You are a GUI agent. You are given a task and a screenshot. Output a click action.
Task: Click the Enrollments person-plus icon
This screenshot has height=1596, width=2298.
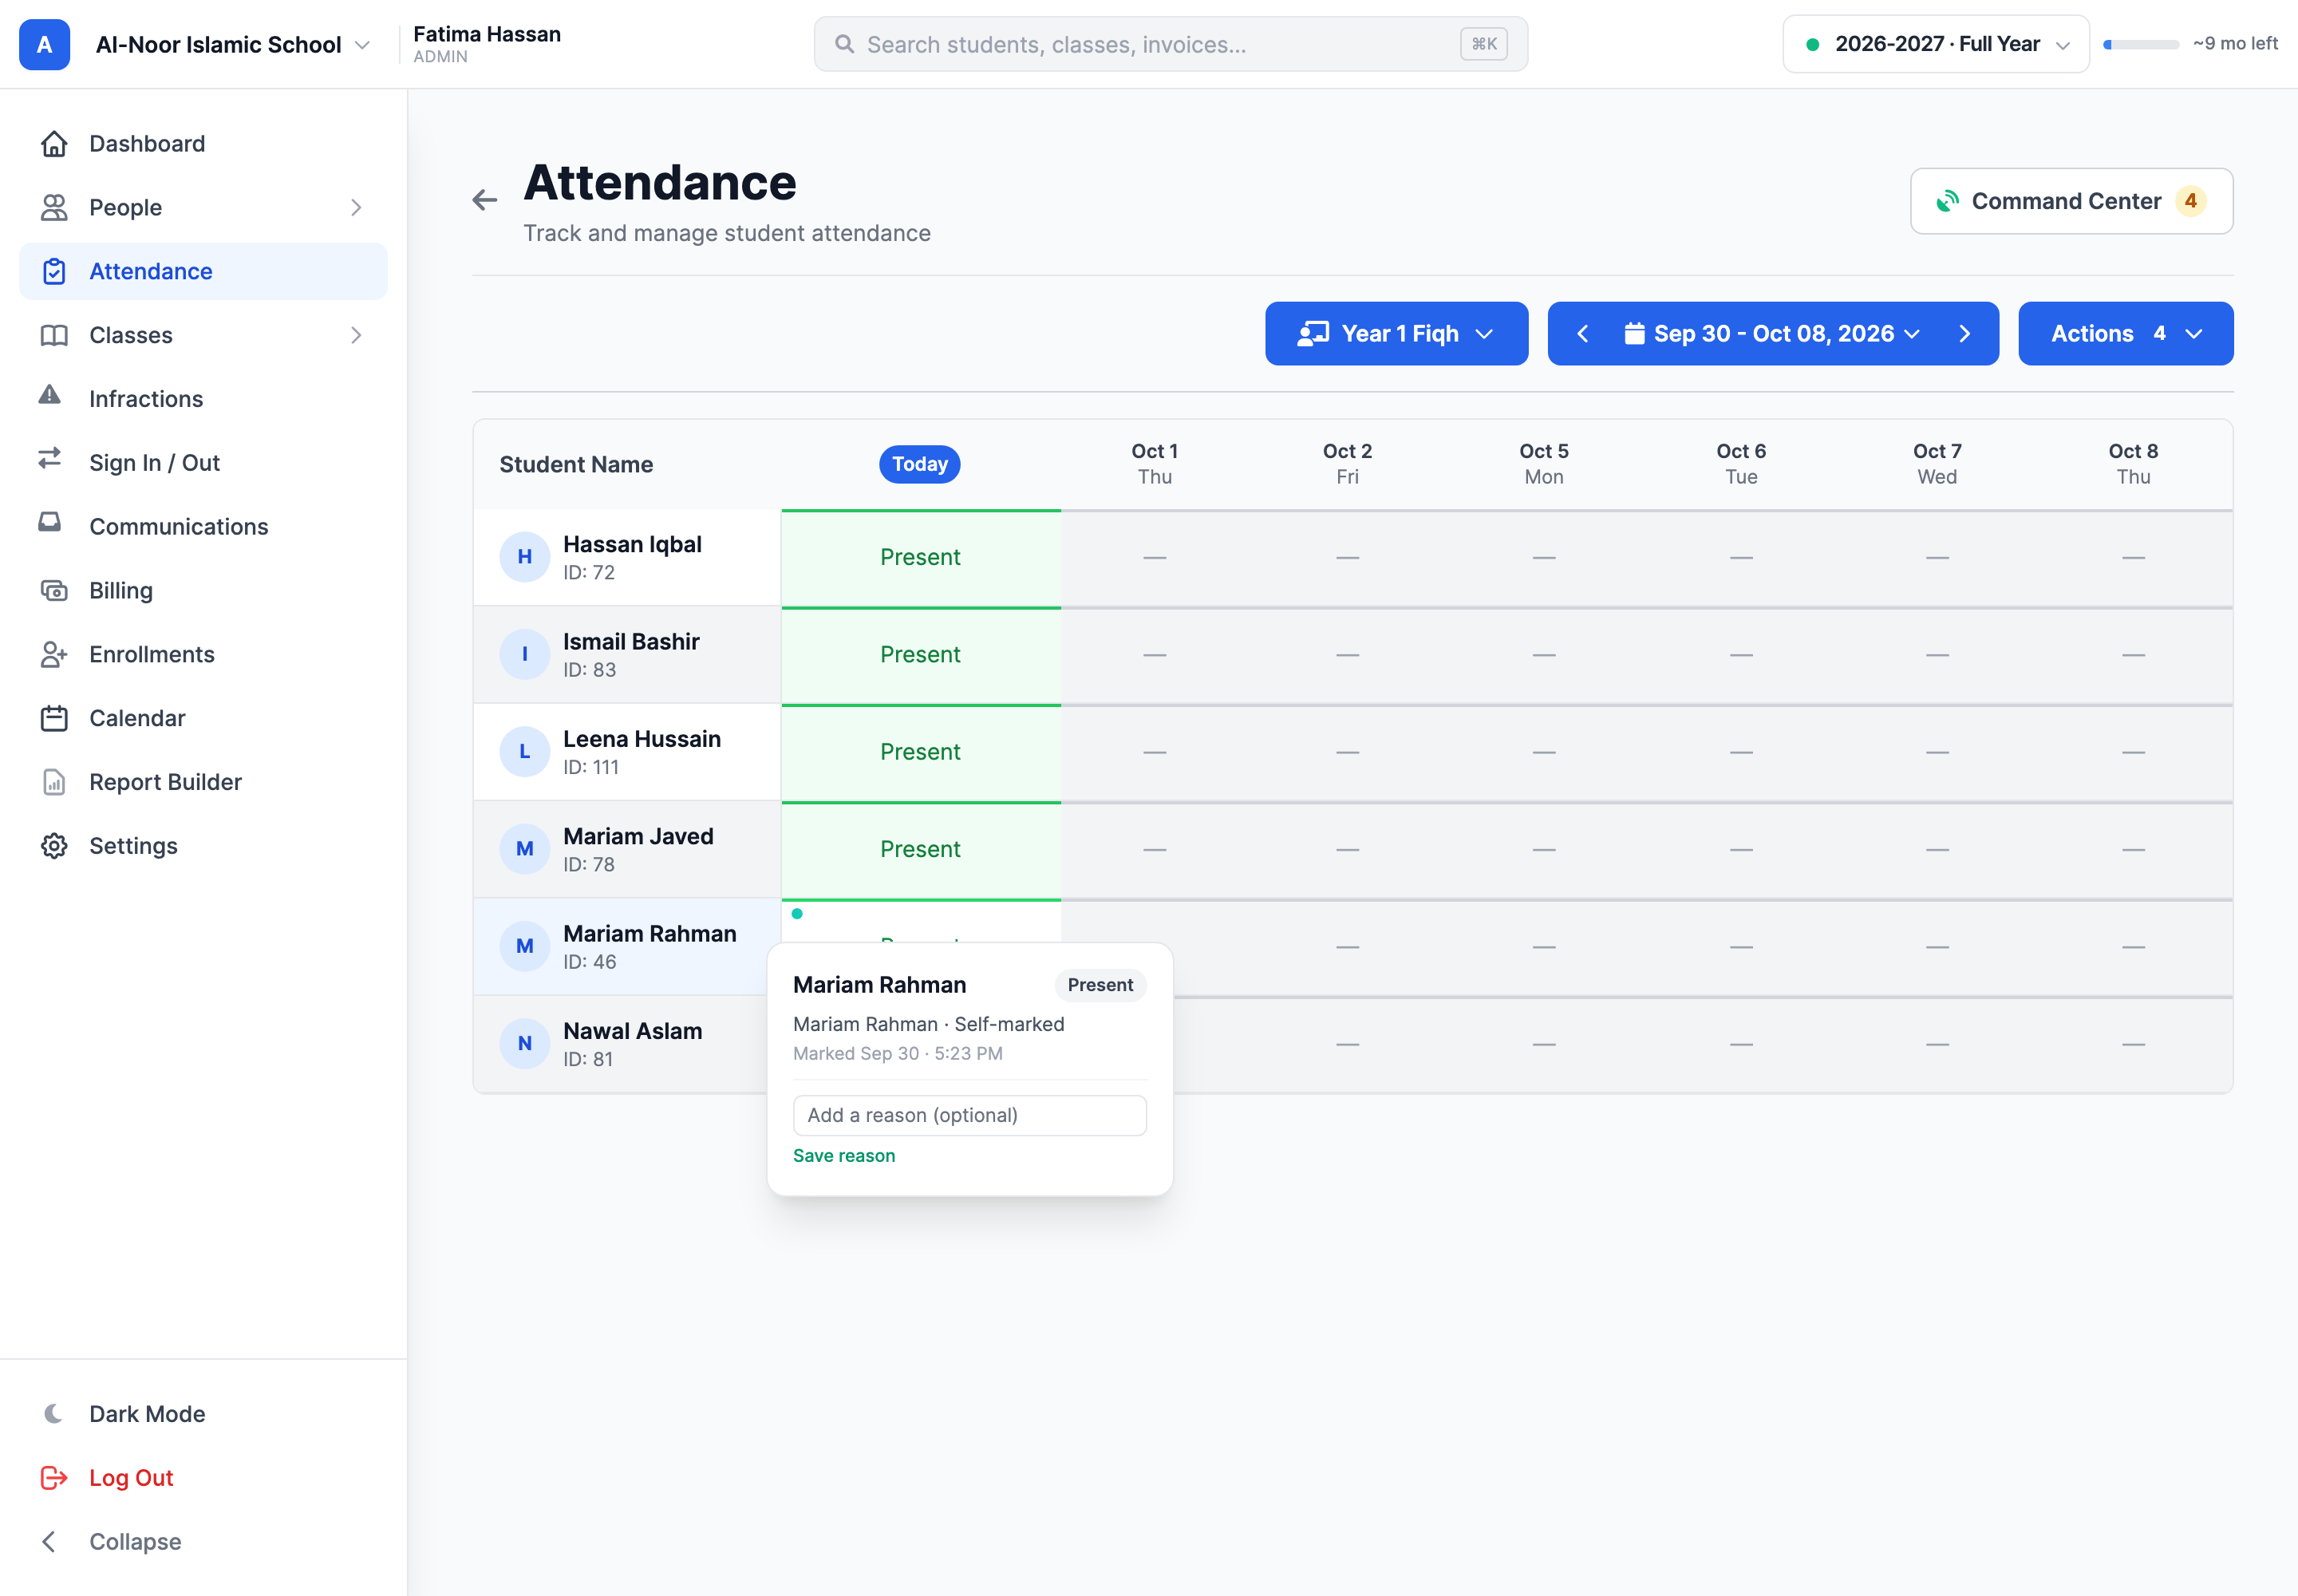(54, 655)
